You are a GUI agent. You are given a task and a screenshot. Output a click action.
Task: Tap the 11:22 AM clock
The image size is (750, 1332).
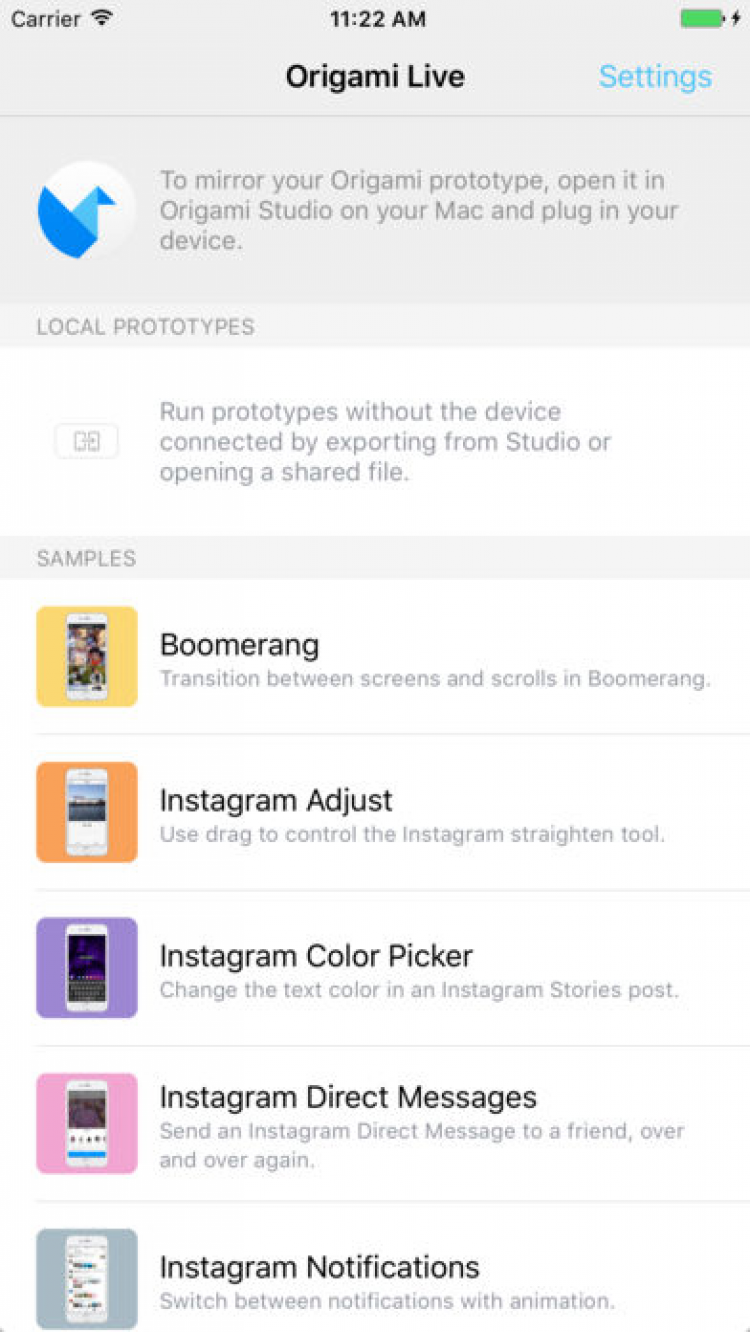click(x=377, y=19)
